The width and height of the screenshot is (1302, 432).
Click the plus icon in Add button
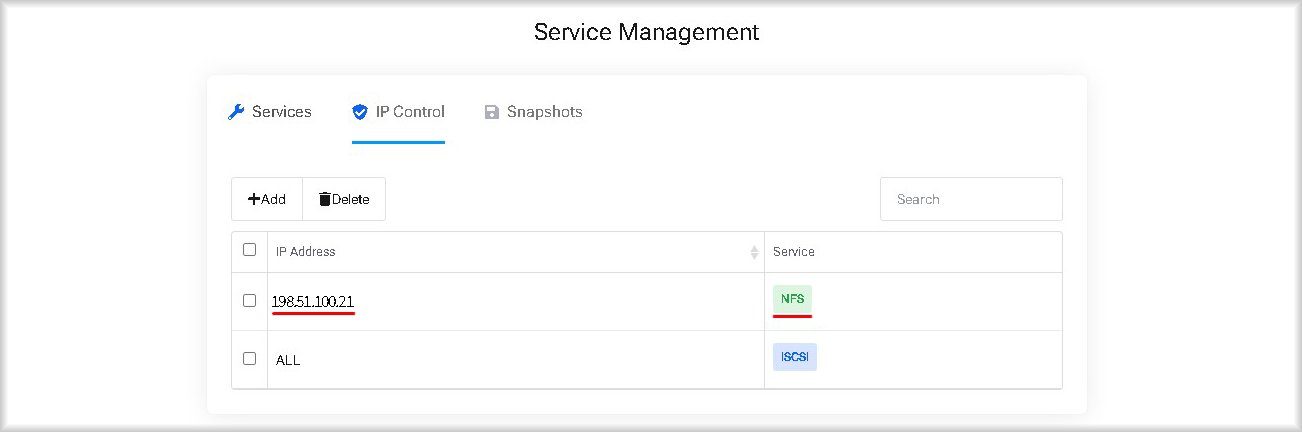pos(254,199)
